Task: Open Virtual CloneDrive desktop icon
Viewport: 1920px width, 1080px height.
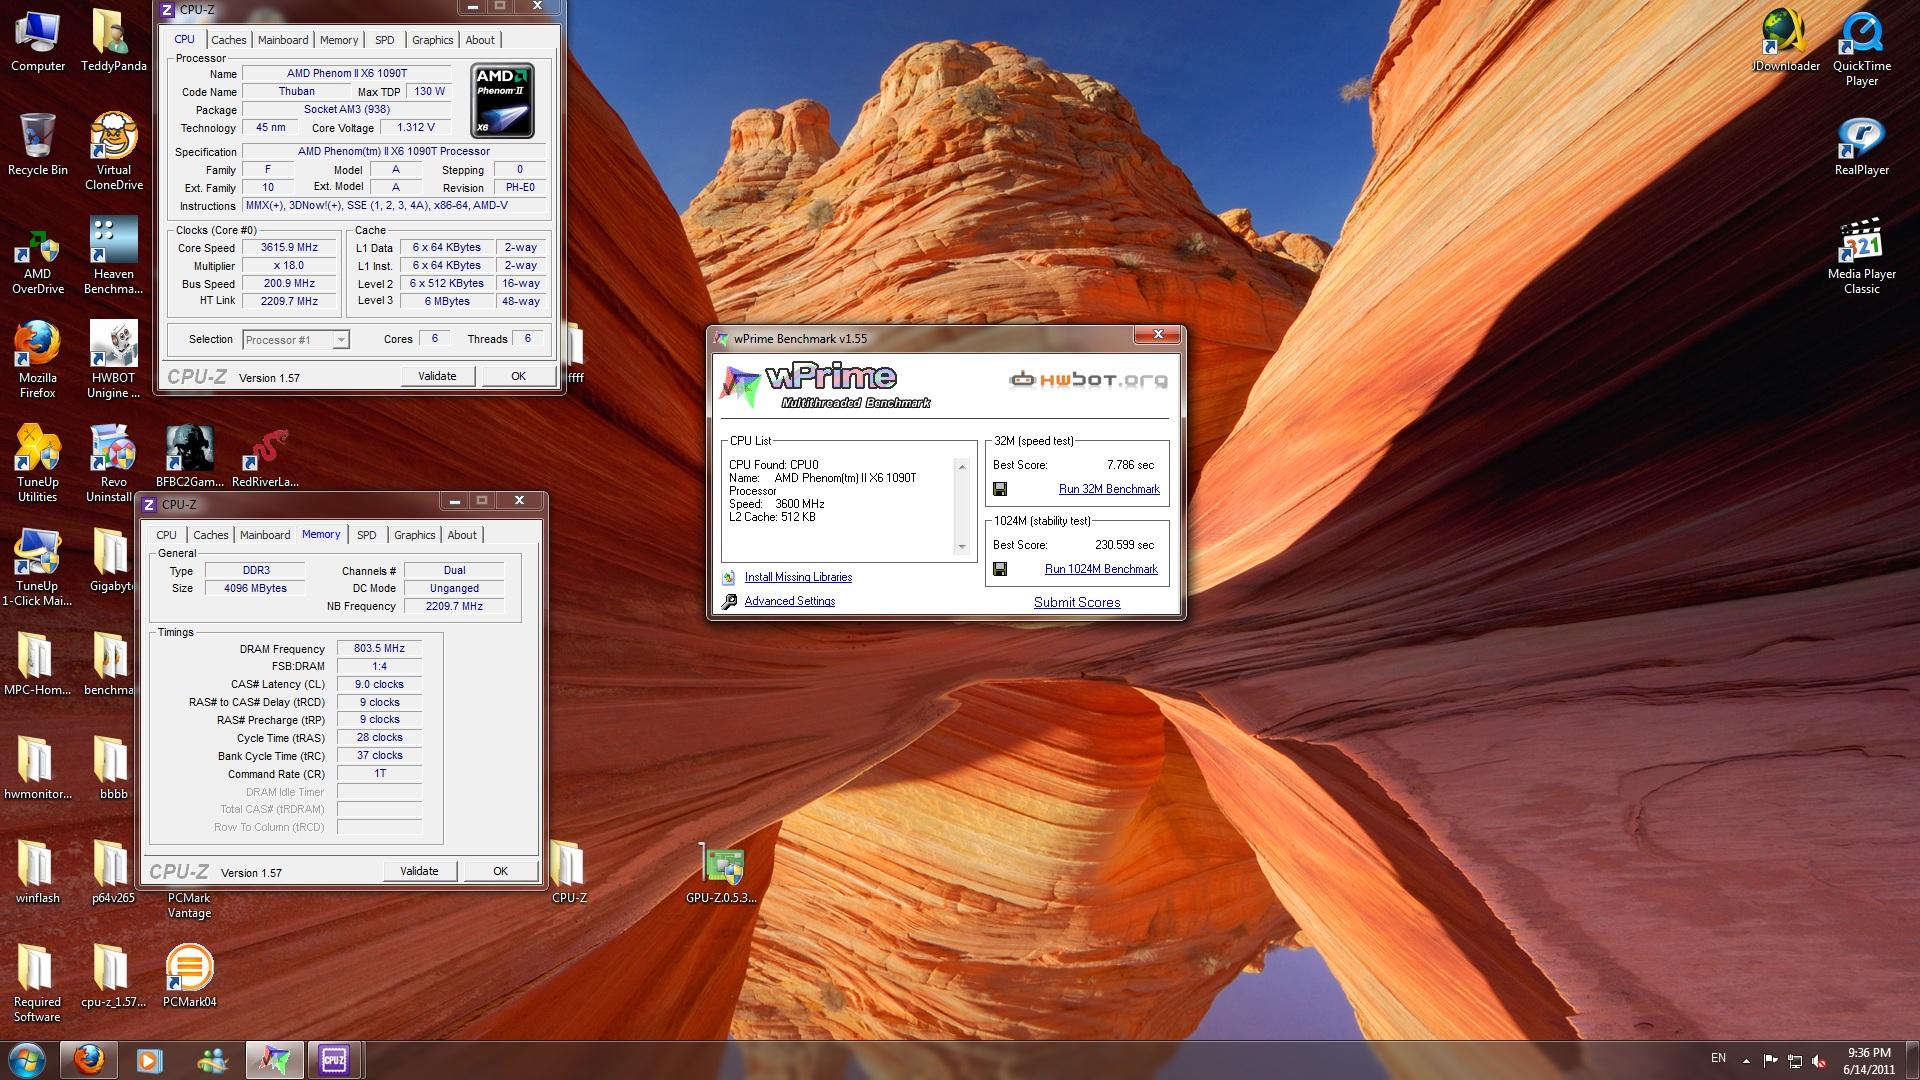Action: [113, 150]
